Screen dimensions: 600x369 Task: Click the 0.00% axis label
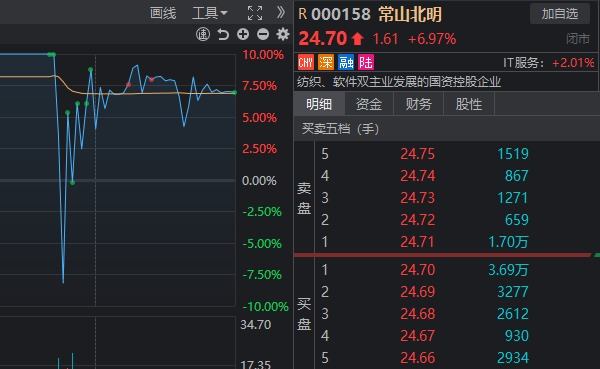coord(259,181)
